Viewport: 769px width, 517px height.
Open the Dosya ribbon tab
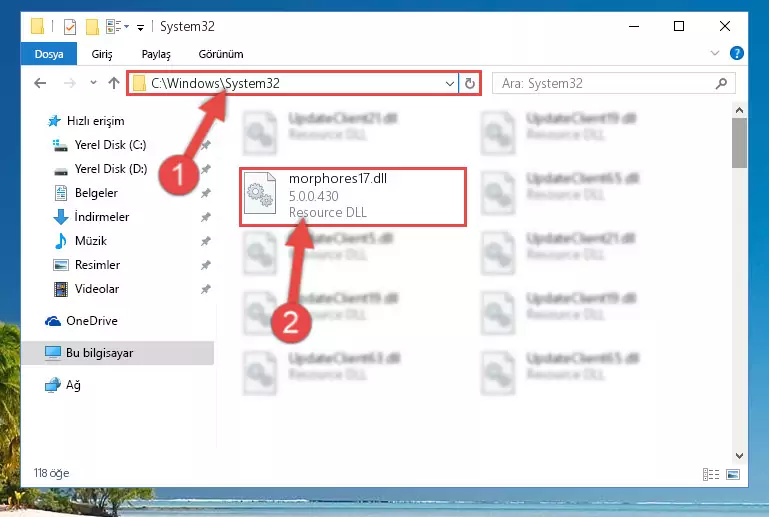[49, 54]
